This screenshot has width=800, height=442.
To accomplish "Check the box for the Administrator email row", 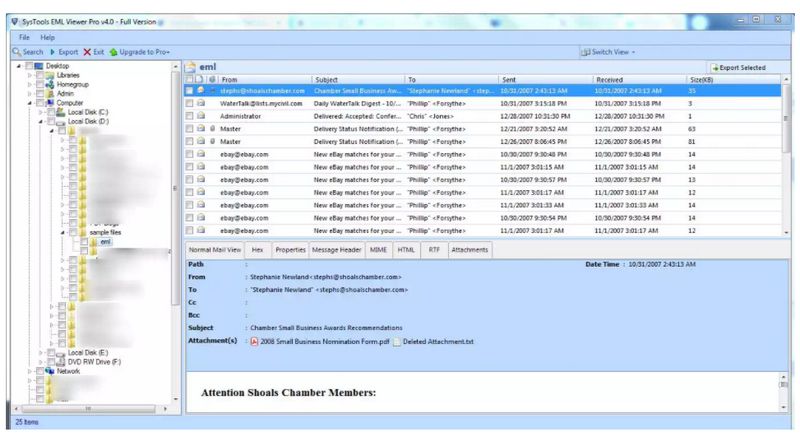I will [189, 116].
